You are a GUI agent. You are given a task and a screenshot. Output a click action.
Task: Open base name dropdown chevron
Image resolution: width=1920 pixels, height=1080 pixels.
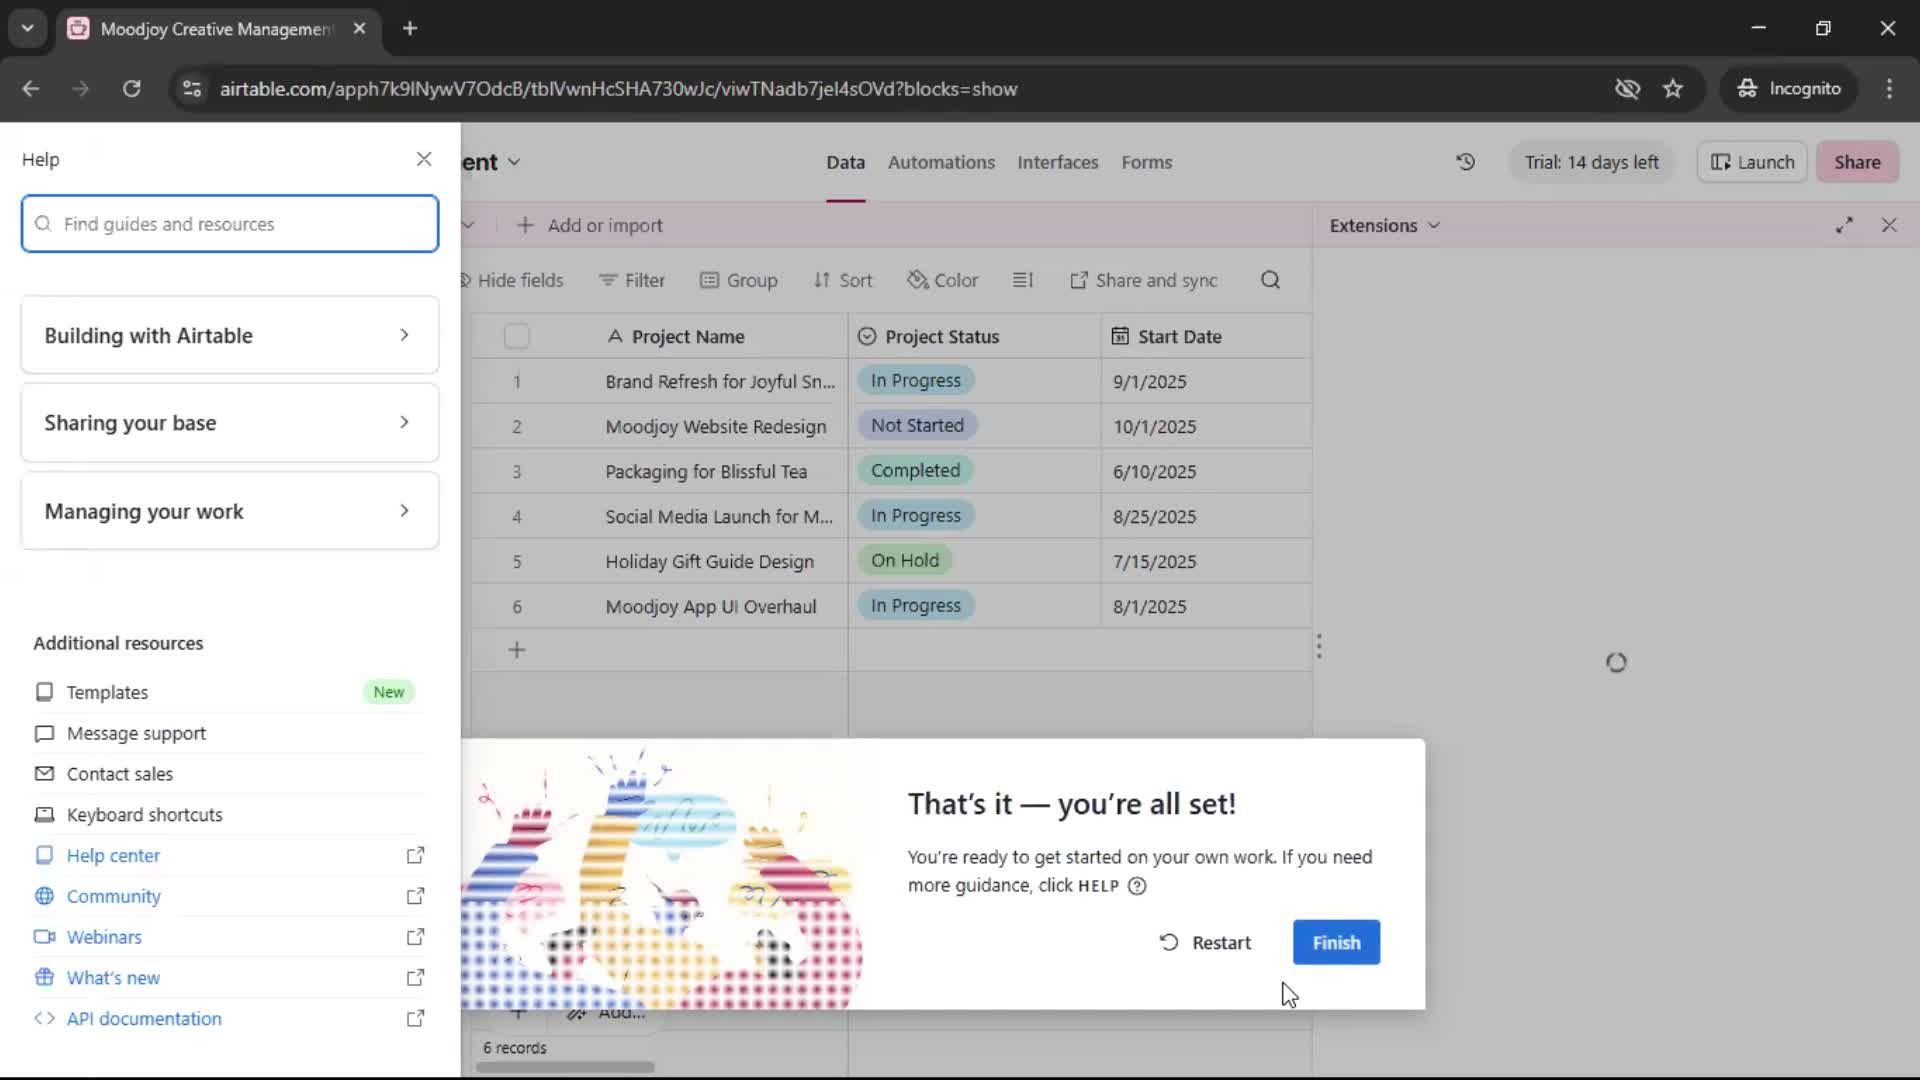pyautogui.click(x=514, y=162)
